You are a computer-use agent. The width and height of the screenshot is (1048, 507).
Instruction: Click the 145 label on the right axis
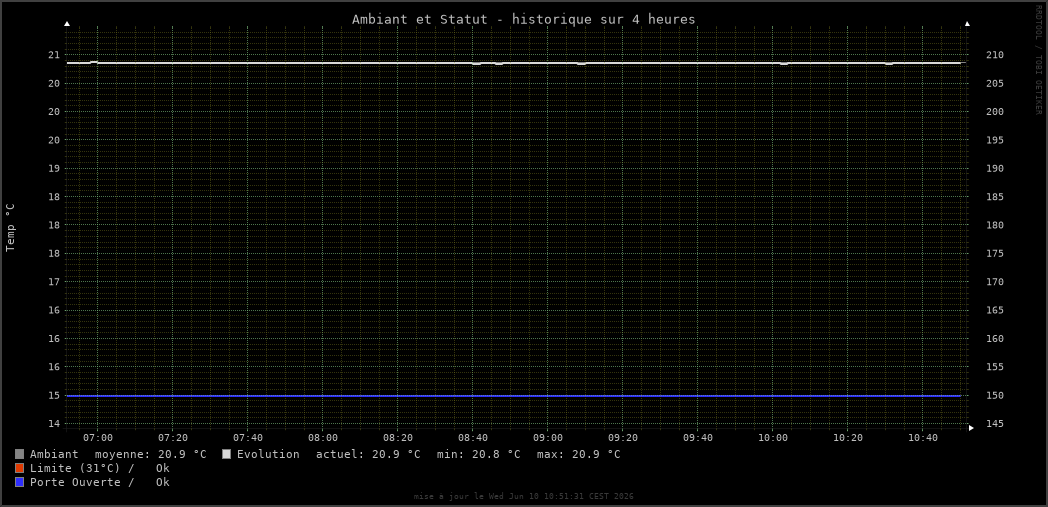[995, 424]
